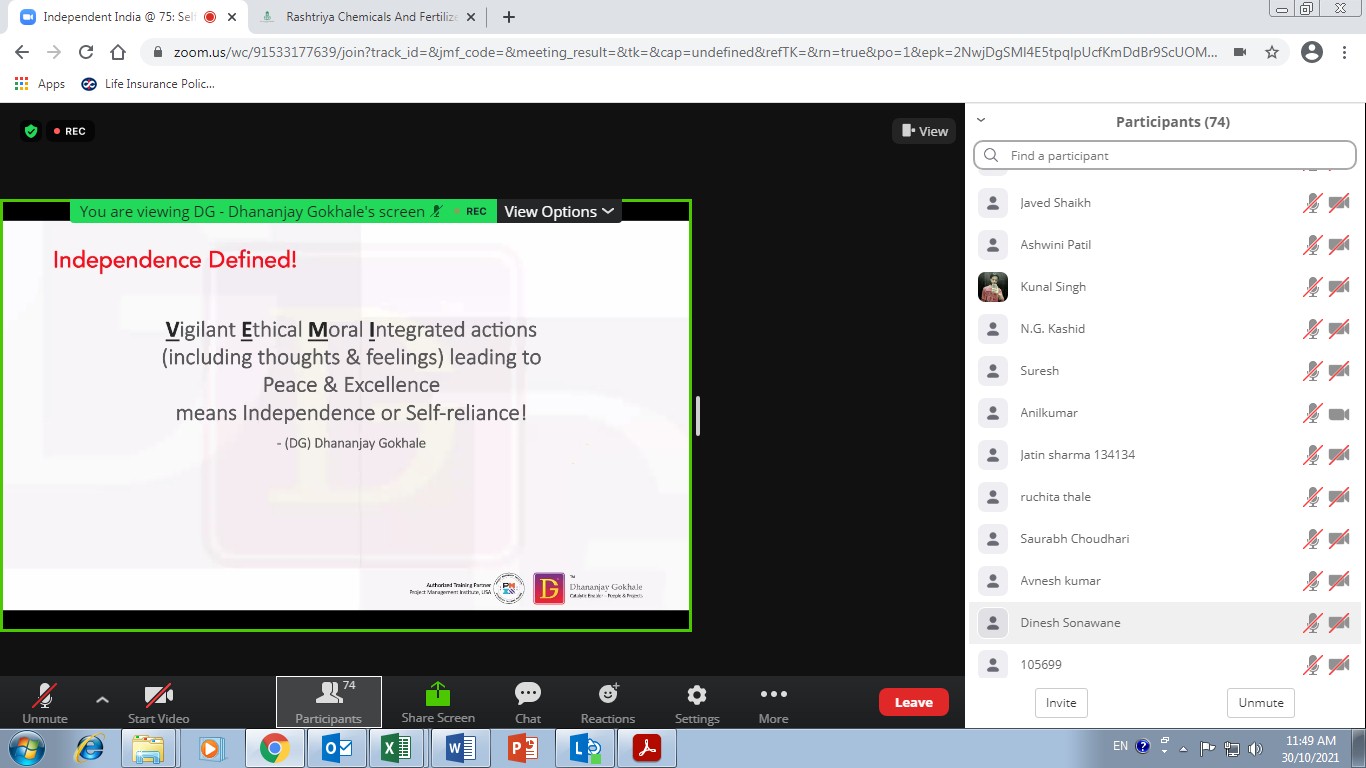
Task: Open audio options arrow beside Unmute
Action: [x=102, y=700]
